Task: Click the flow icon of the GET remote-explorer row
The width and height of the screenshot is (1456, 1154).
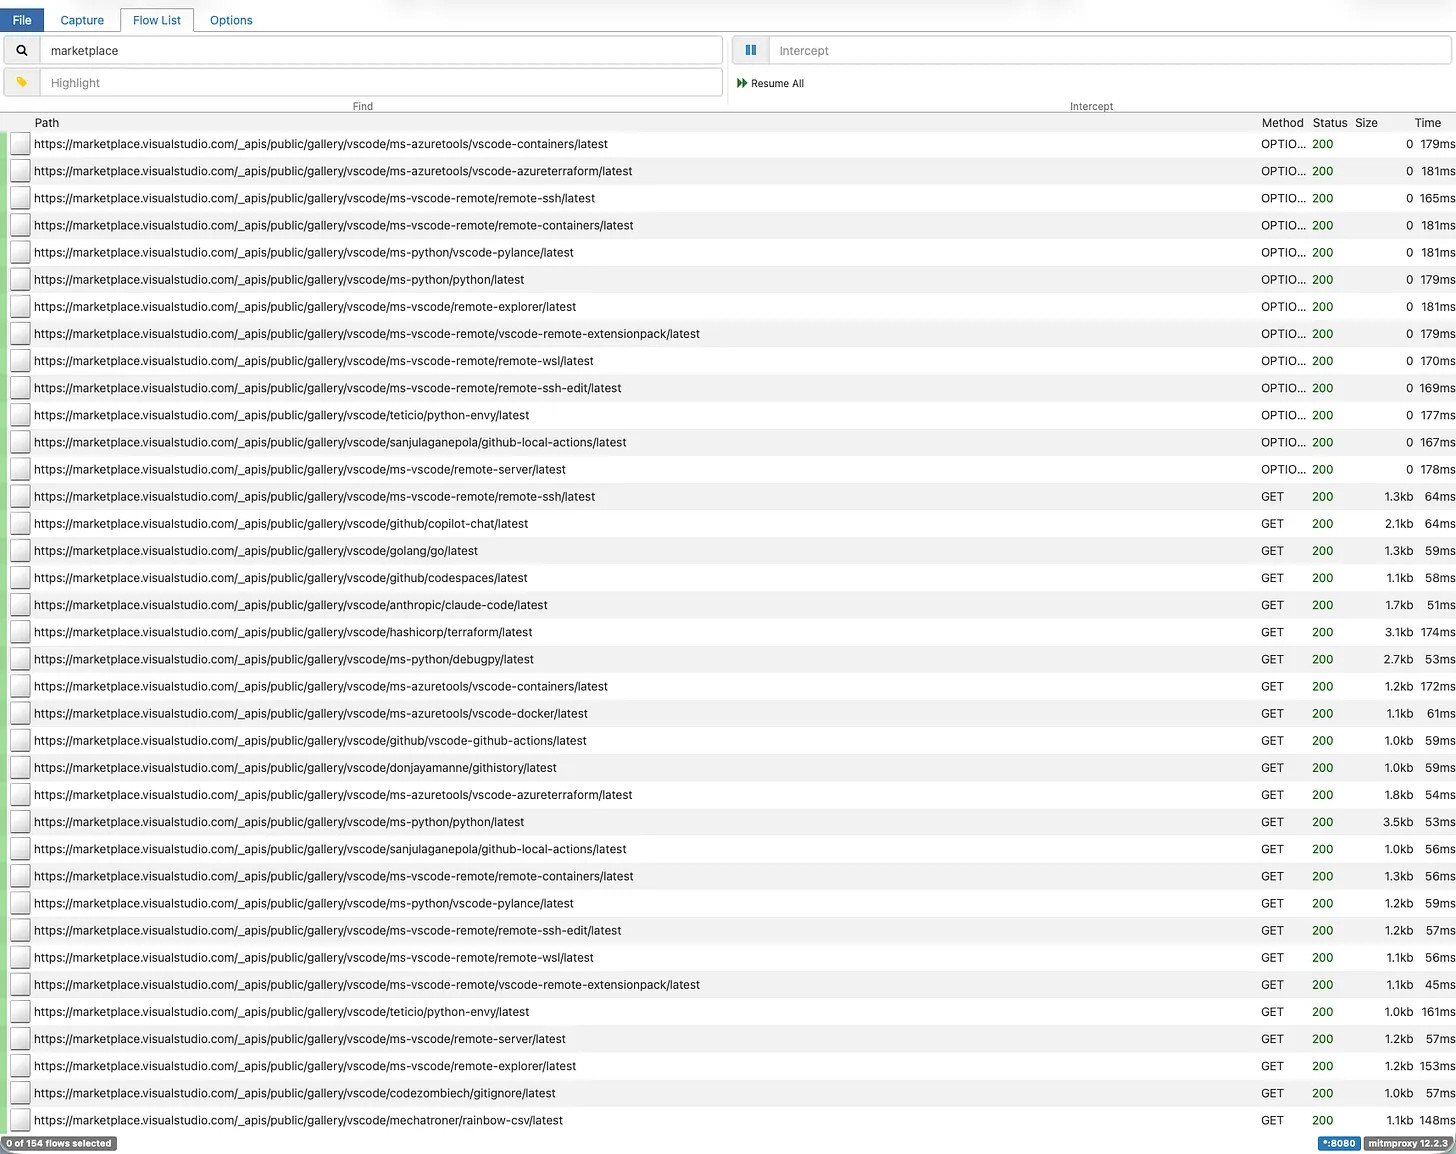Action: (x=20, y=1066)
